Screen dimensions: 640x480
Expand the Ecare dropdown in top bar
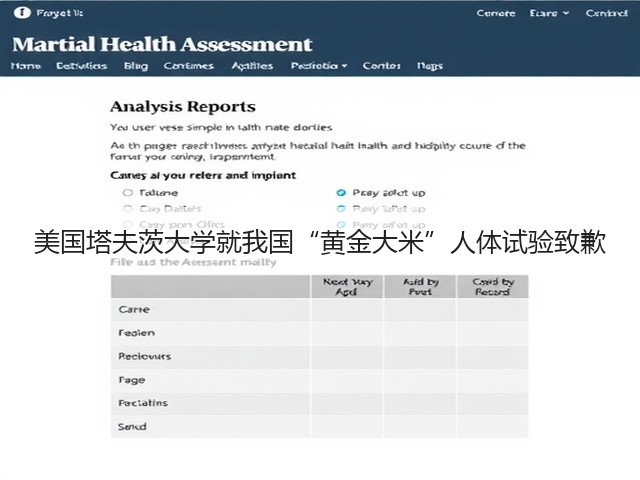click(x=549, y=13)
